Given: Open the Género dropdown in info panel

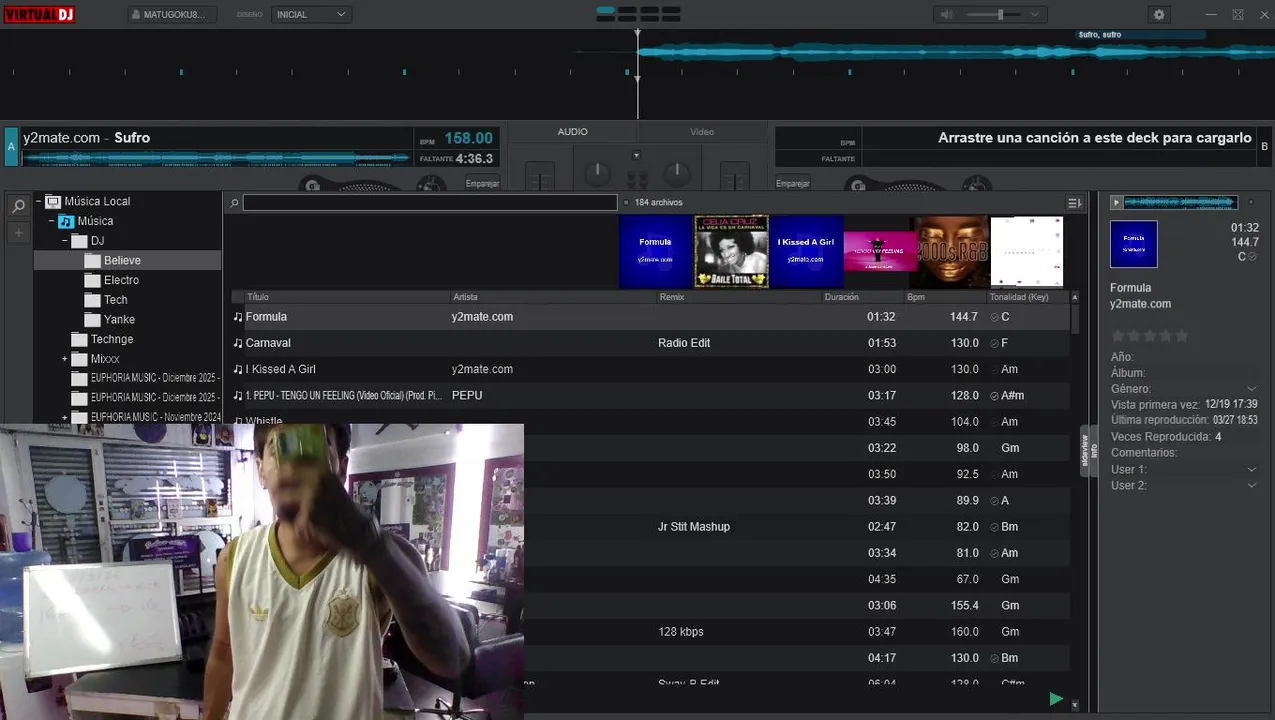Looking at the screenshot, I should pyautogui.click(x=1251, y=389).
